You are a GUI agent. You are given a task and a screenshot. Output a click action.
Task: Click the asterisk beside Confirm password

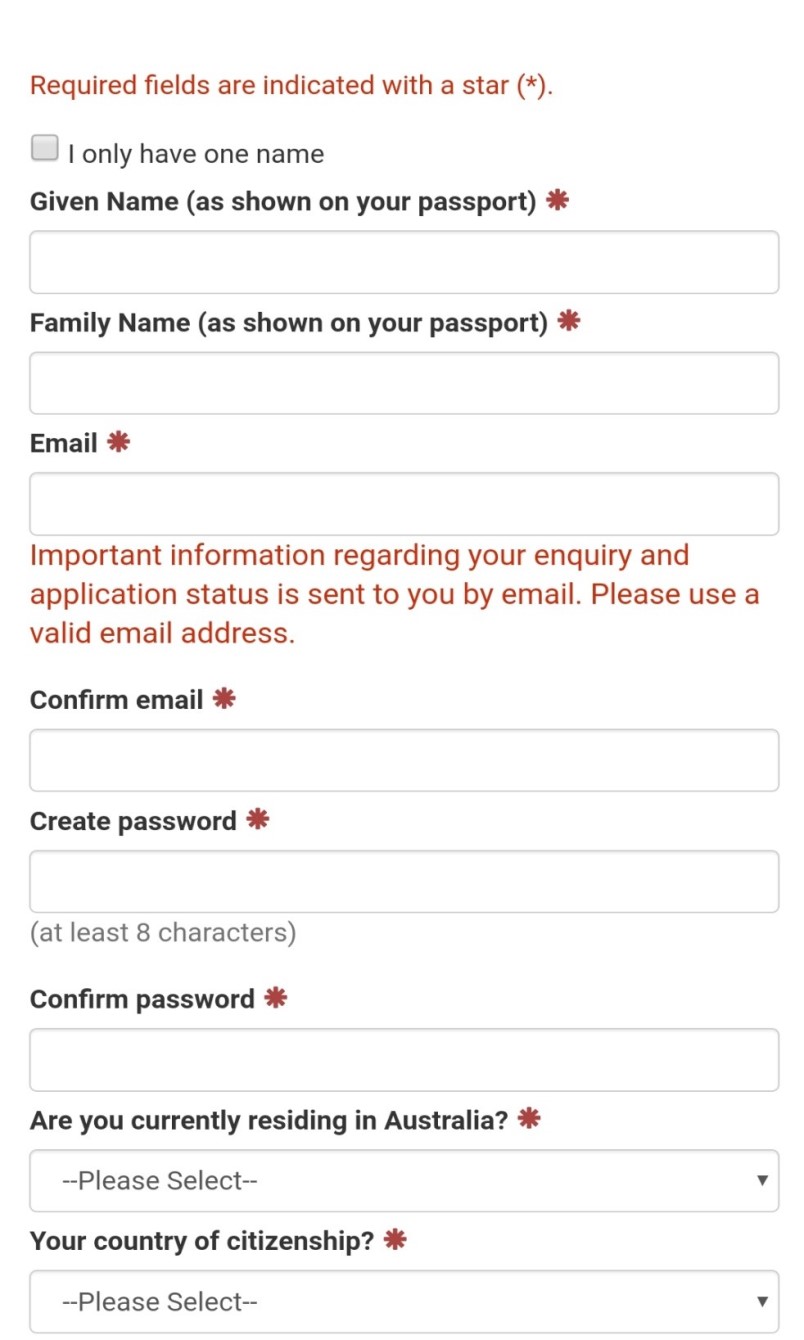pos(275,998)
